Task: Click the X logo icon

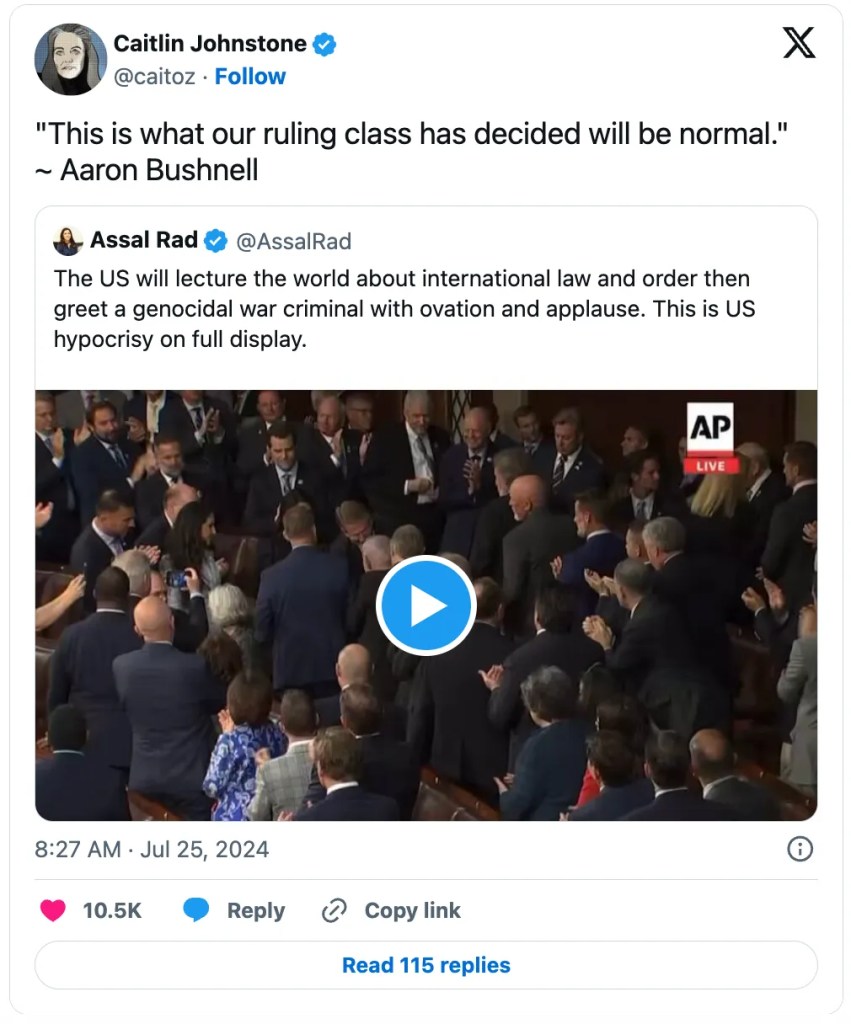Action: (798, 43)
